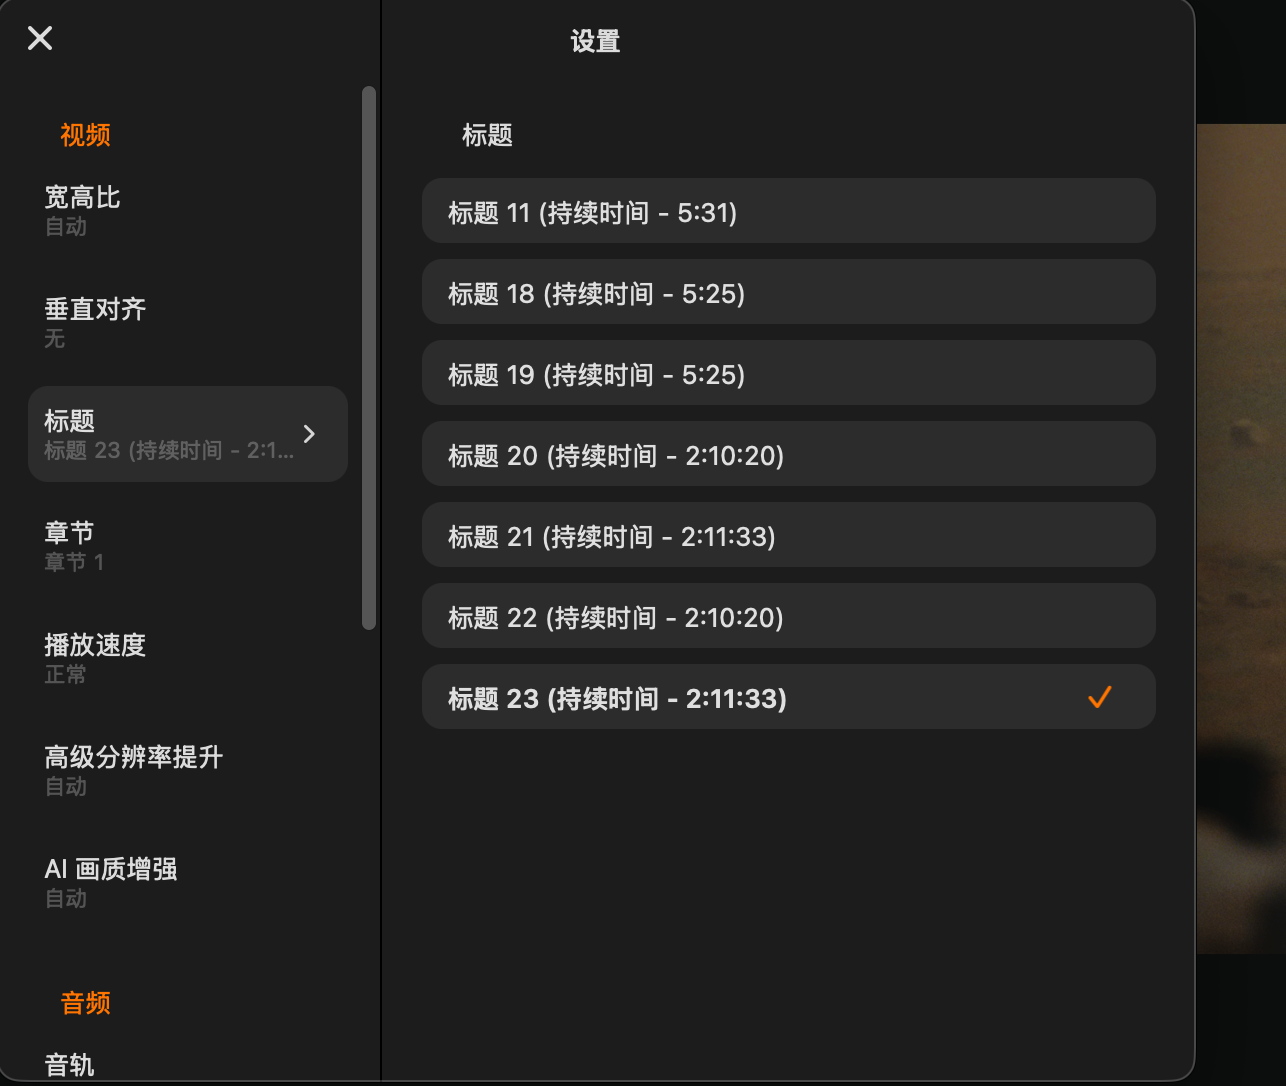The width and height of the screenshot is (1286, 1086).
Task: Open the 章节 chapter setting
Action: click(x=74, y=545)
